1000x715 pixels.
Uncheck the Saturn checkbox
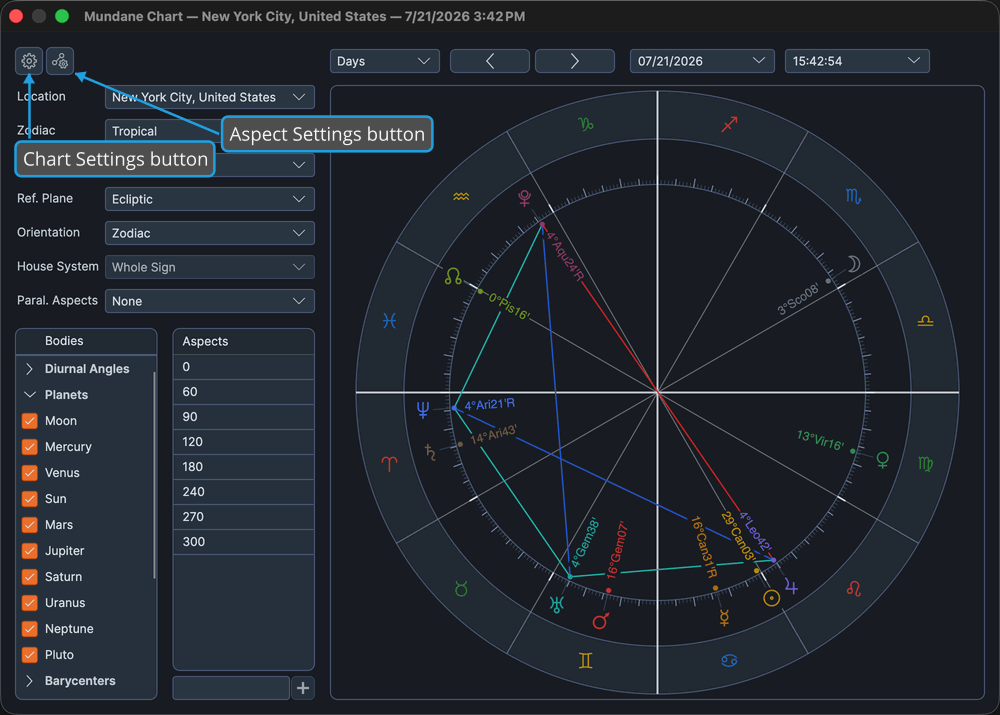click(x=29, y=577)
